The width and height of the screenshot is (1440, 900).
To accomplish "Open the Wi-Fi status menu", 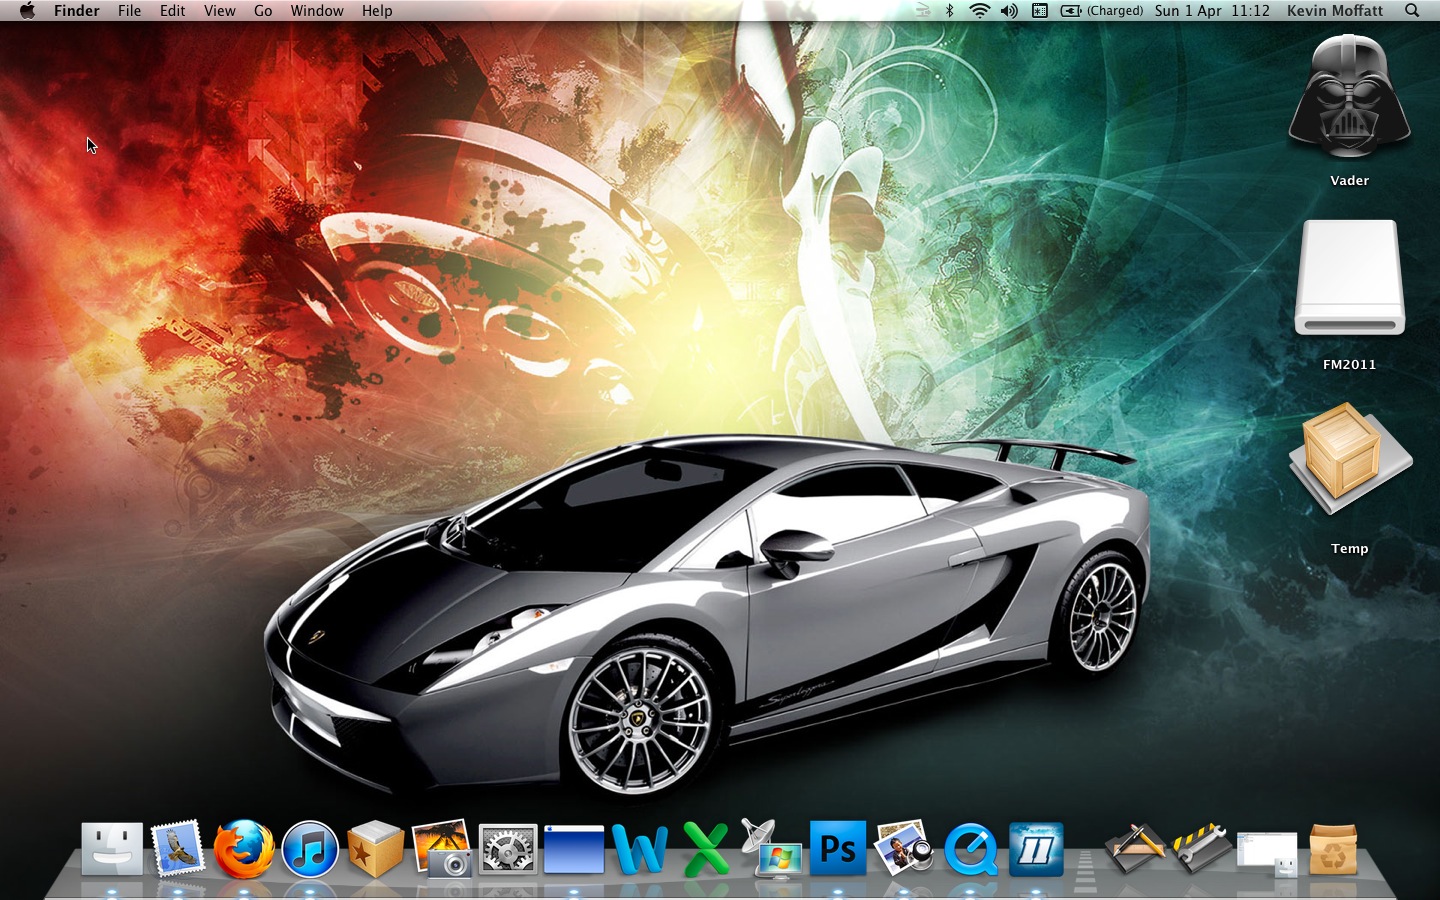I will click(x=979, y=11).
